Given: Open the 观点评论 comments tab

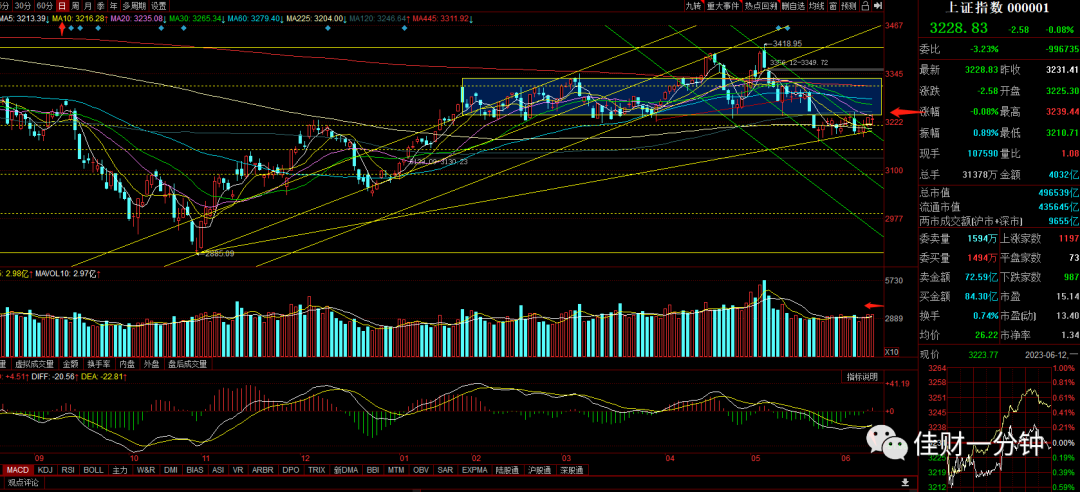Looking at the screenshot, I should 23,482.
